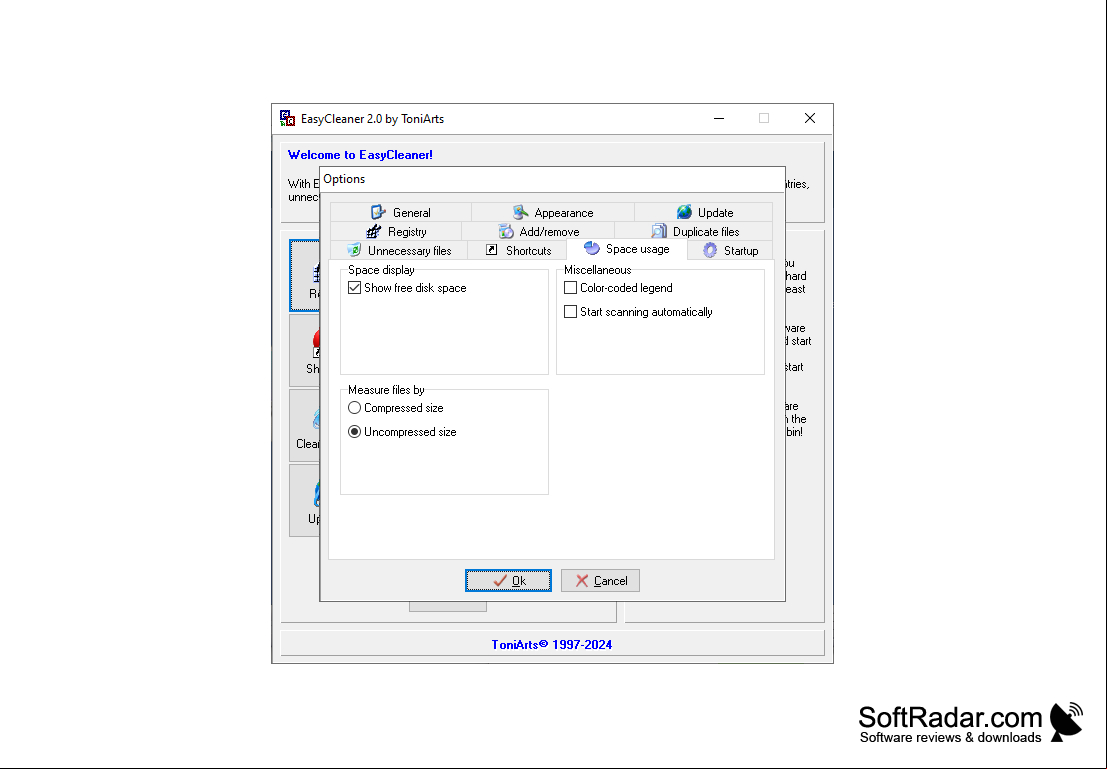1107x769 pixels.
Task: Click the Space usage pie icon
Action: [592, 248]
